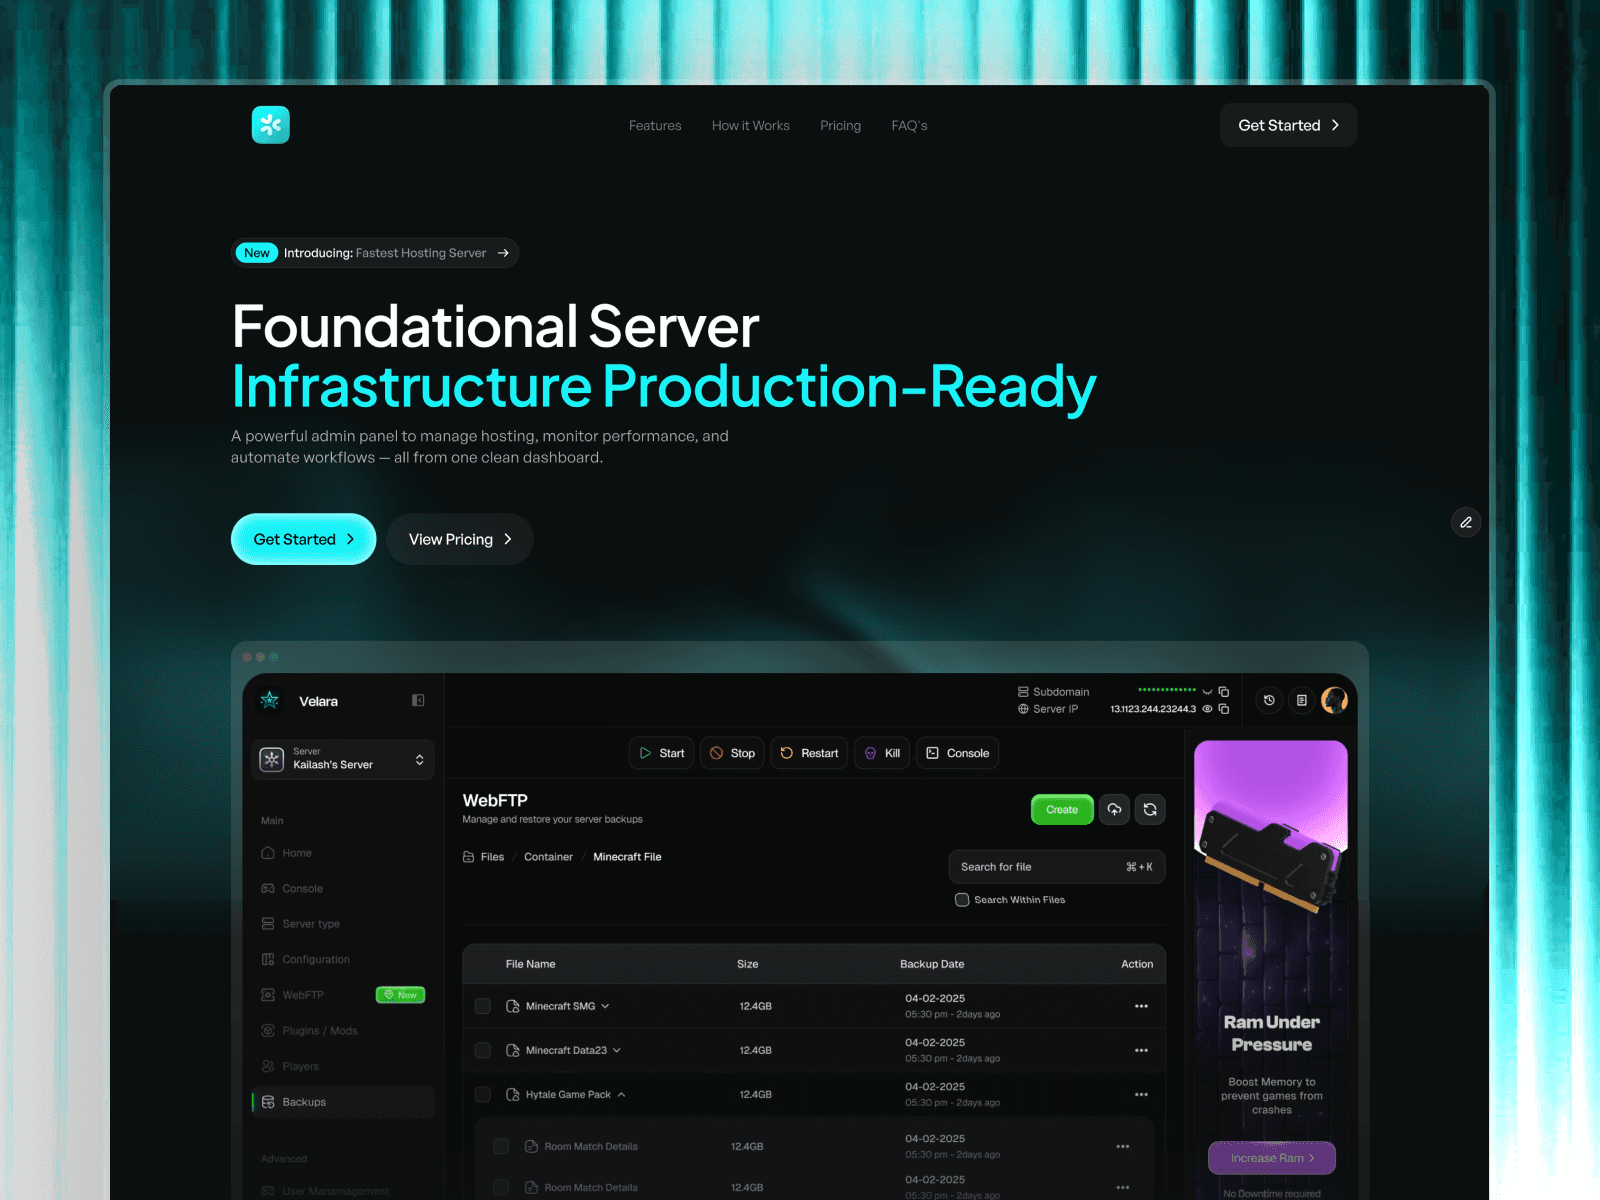The image size is (1600, 1200).
Task: Open the Introducing Fastest Hosting Server banner
Action: pos(375,253)
